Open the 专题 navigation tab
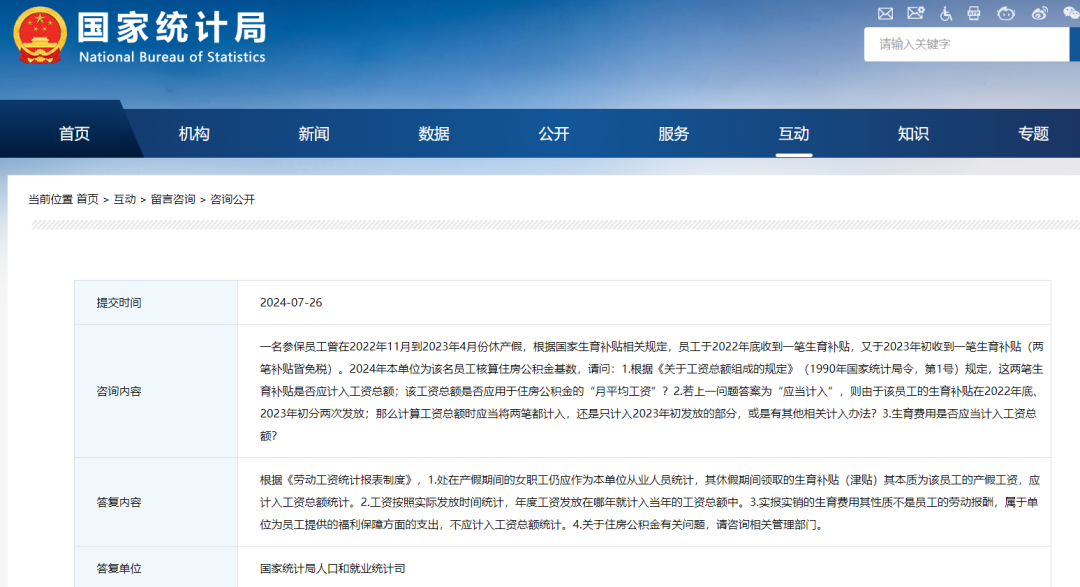The height and width of the screenshot is (587, 1080). tap(1033, 131)
